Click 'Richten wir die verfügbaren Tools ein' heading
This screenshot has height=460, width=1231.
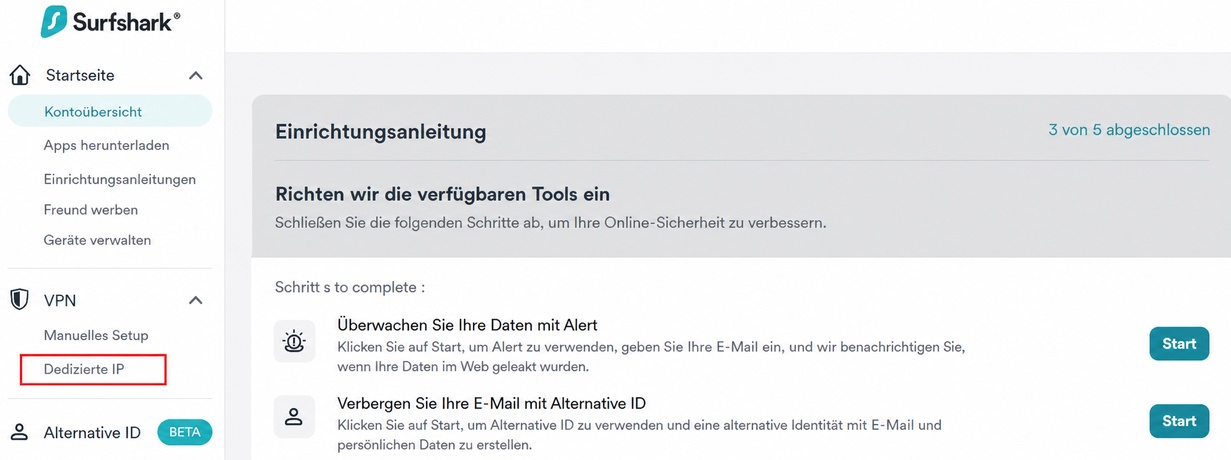(442, 194)
